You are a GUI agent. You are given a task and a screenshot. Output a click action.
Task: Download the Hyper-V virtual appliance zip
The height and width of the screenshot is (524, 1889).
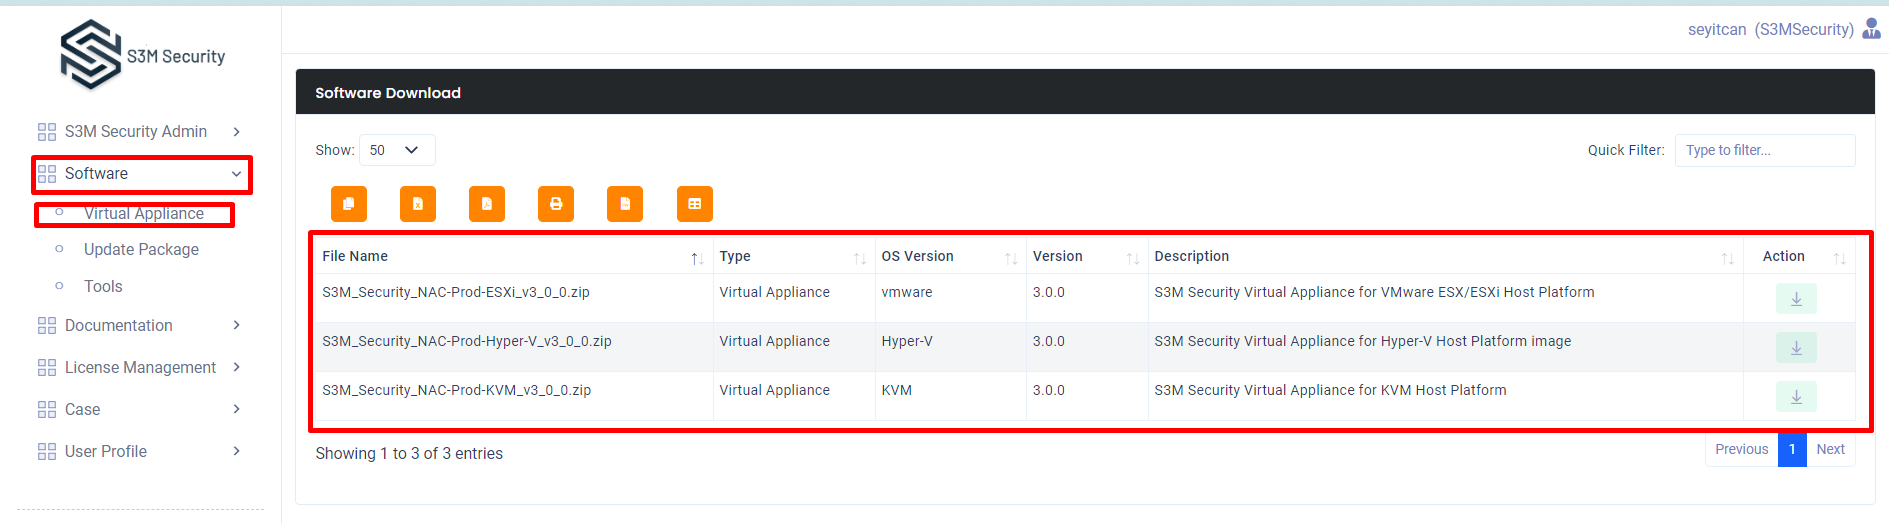coord(1796,348)
